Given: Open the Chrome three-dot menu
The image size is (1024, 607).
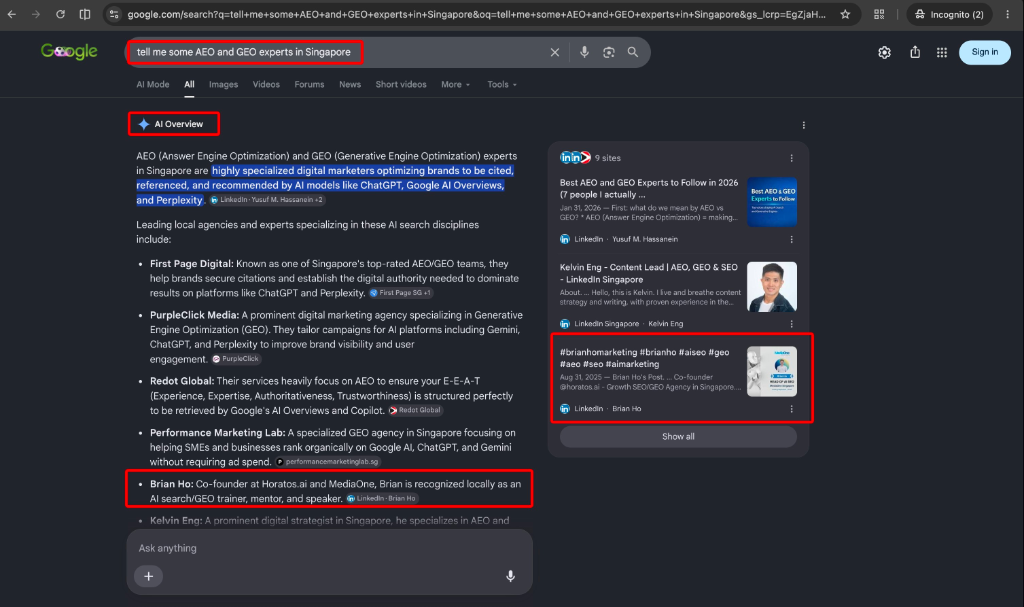Looking at the screenshot, I should (1008, 14).
